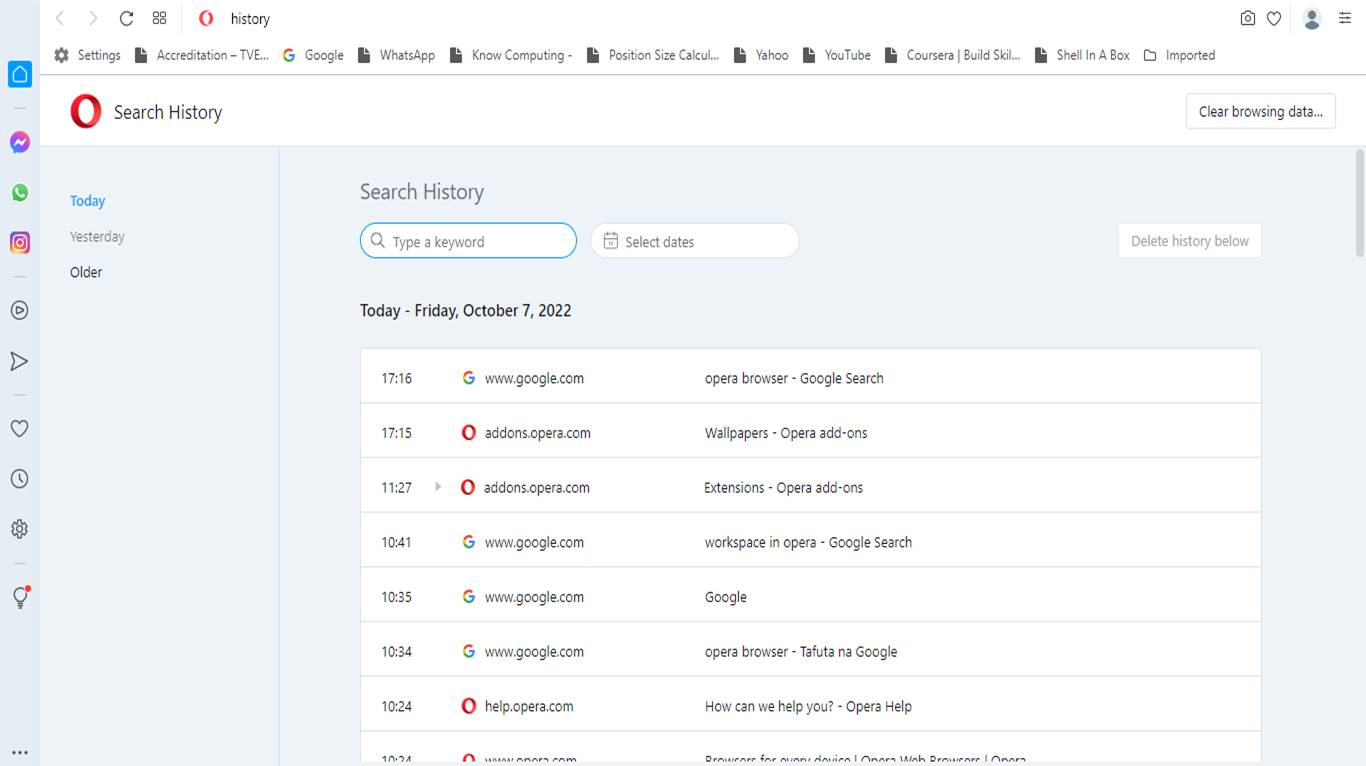Open Facebook Messenger from the sidebar
Screen dimensions: 1366x766
(x=20, y=141)
